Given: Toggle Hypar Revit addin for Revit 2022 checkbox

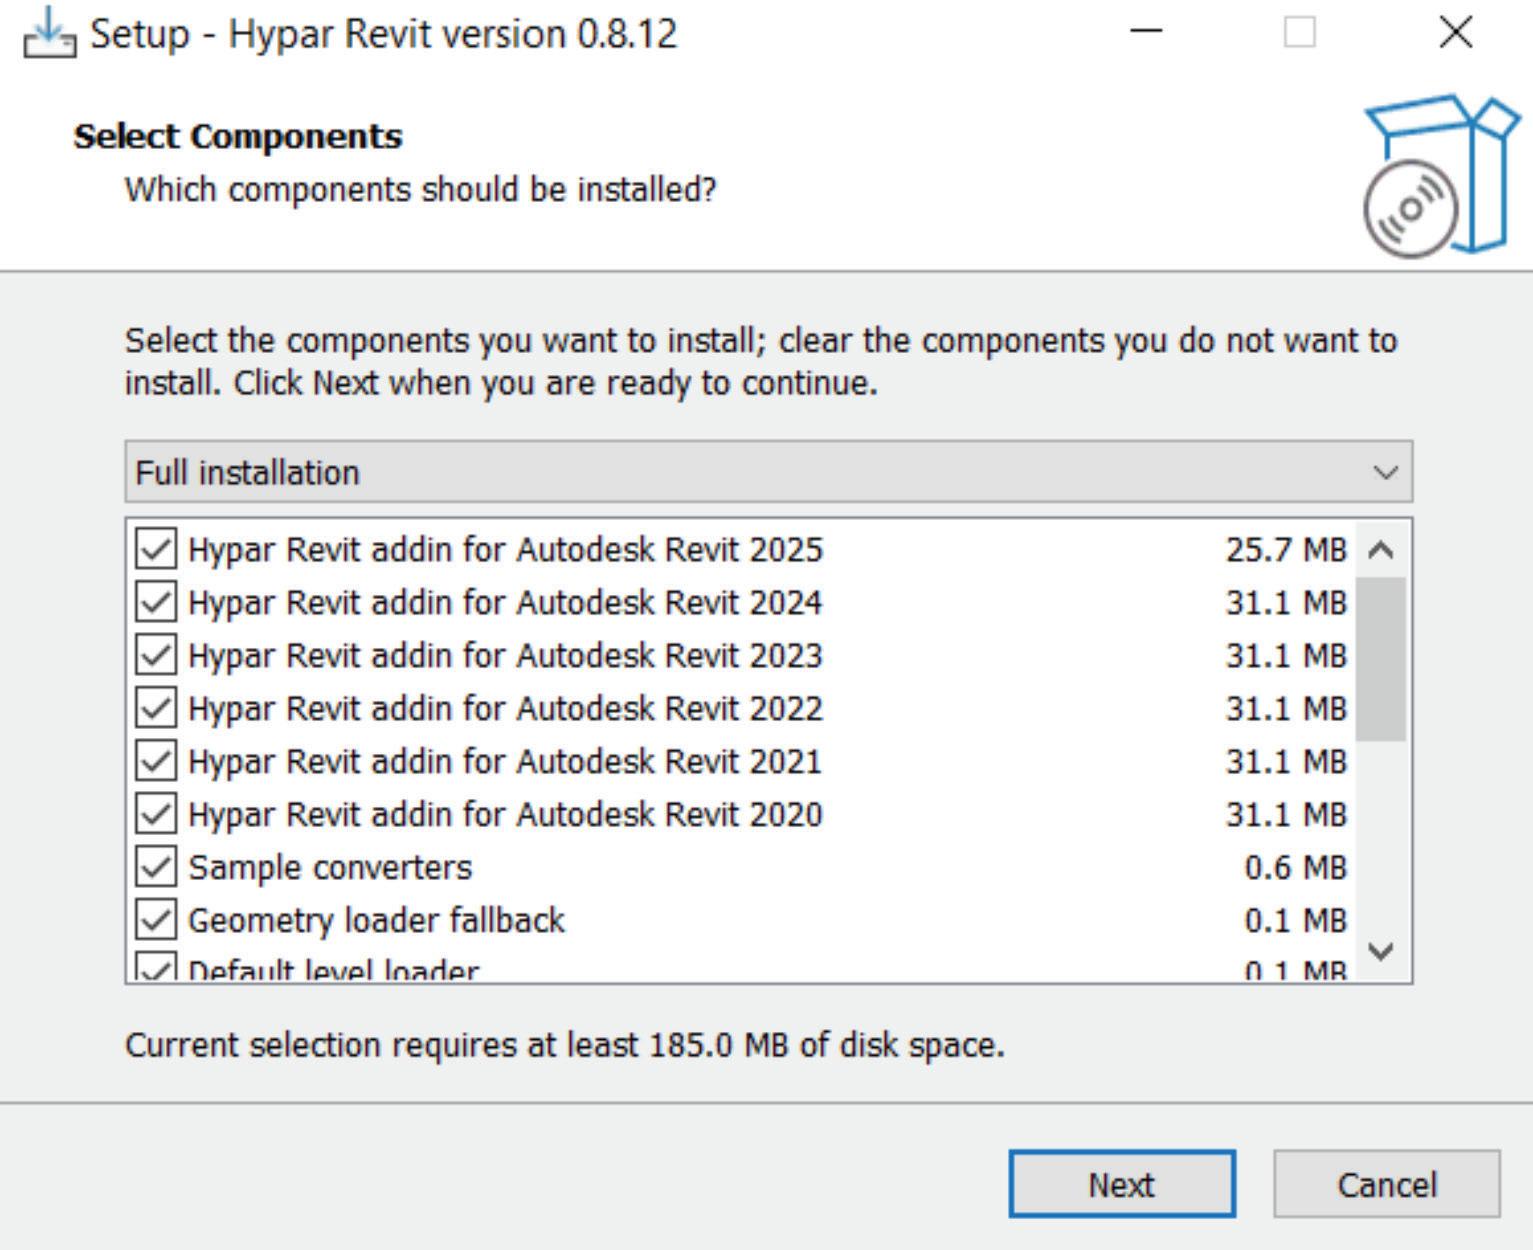Looking at the screenshot, I should pos(155,708).
